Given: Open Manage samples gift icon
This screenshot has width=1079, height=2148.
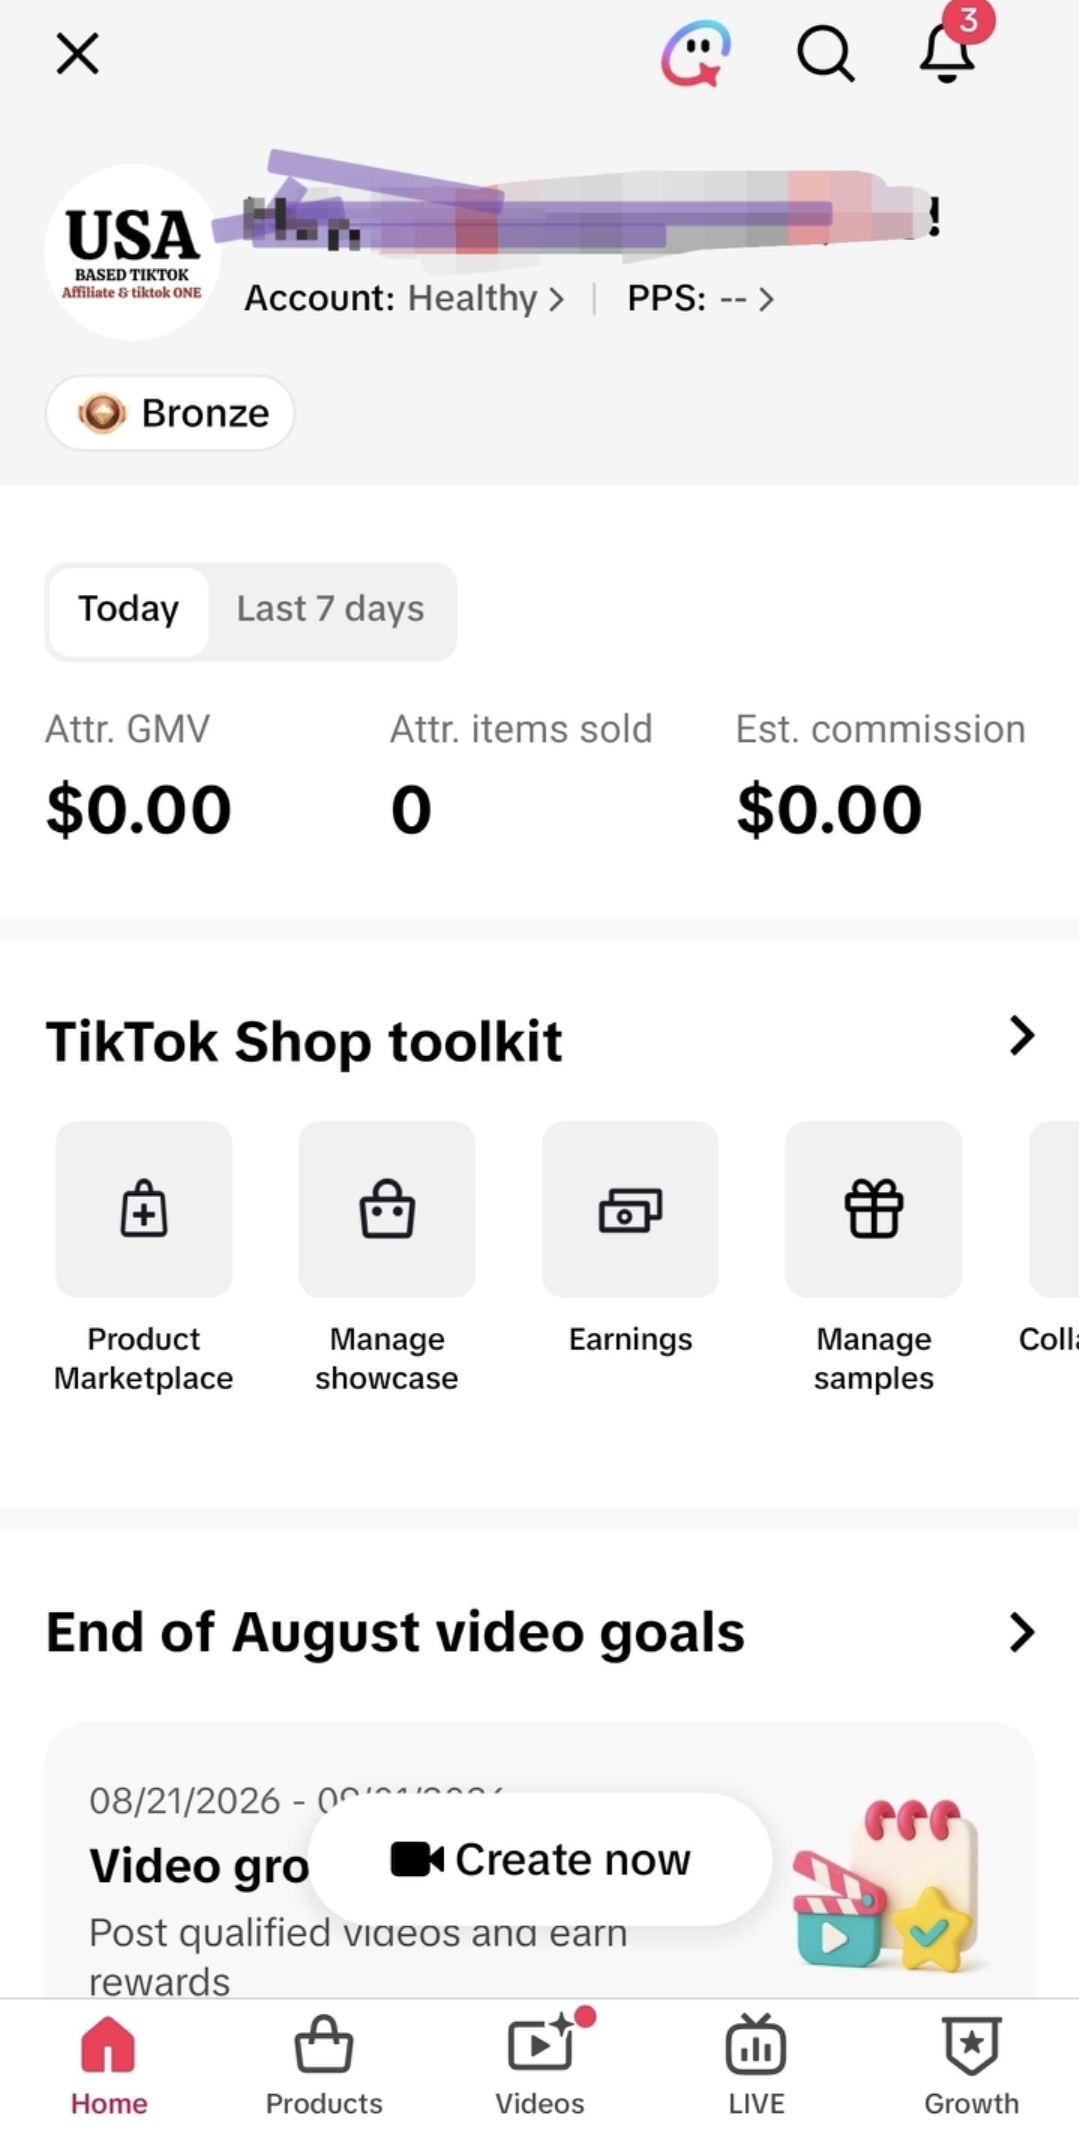Looking at the screenshot, I should tap(874, 1209).
